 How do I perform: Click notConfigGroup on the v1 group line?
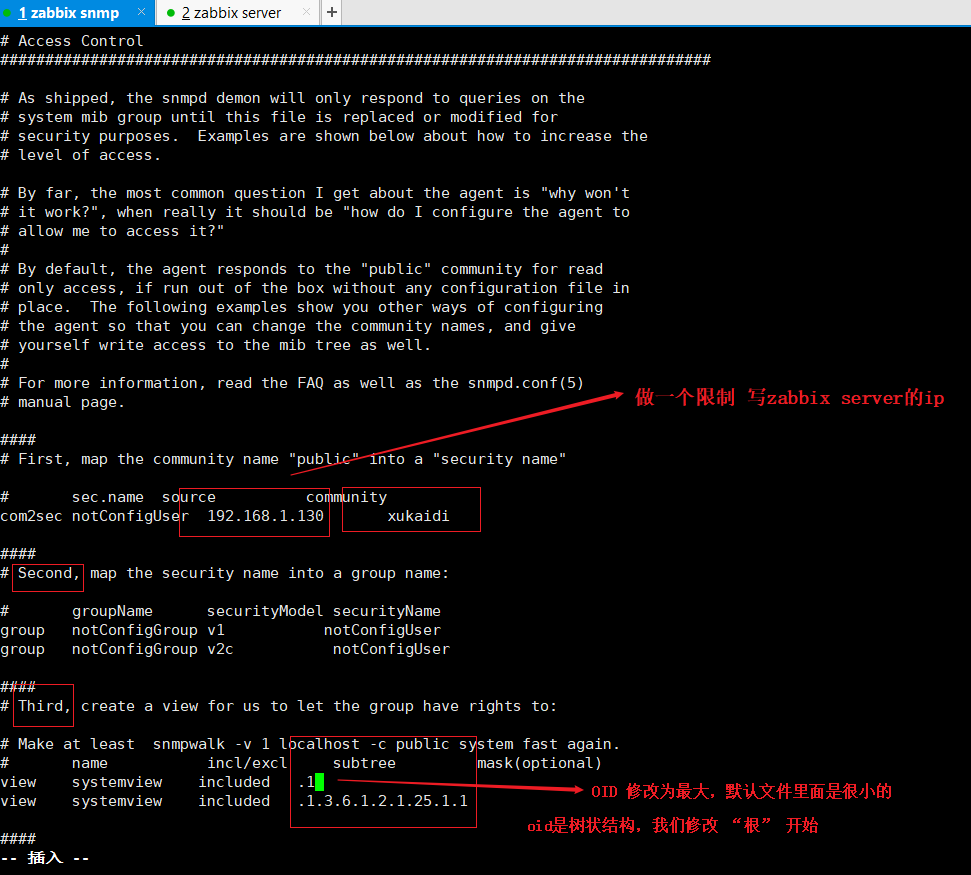134,630
